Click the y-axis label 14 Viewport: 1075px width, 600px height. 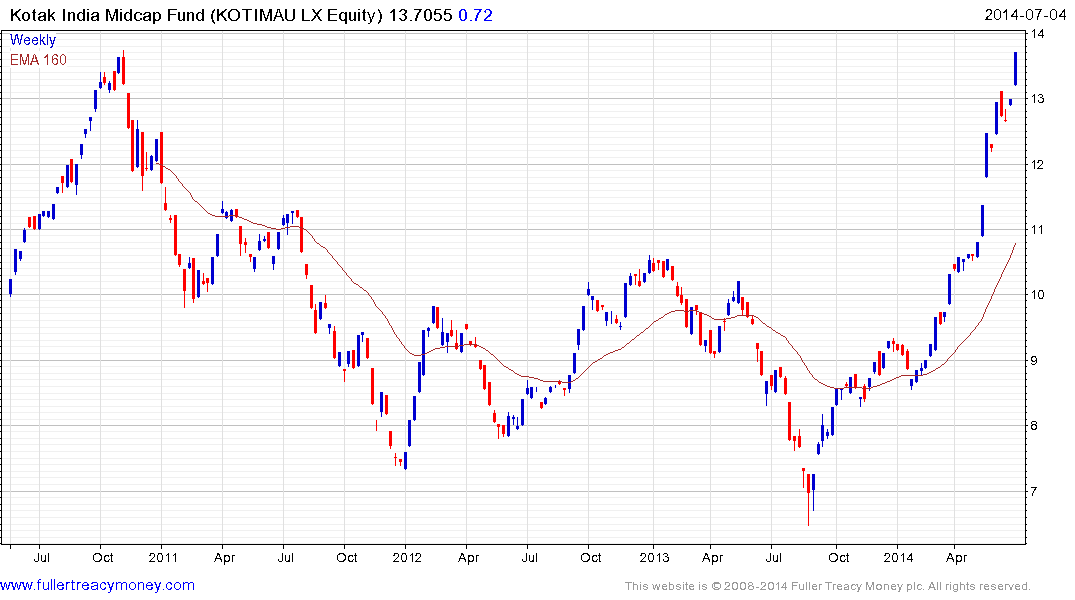pyautogui.click(x=1038, y=34)
